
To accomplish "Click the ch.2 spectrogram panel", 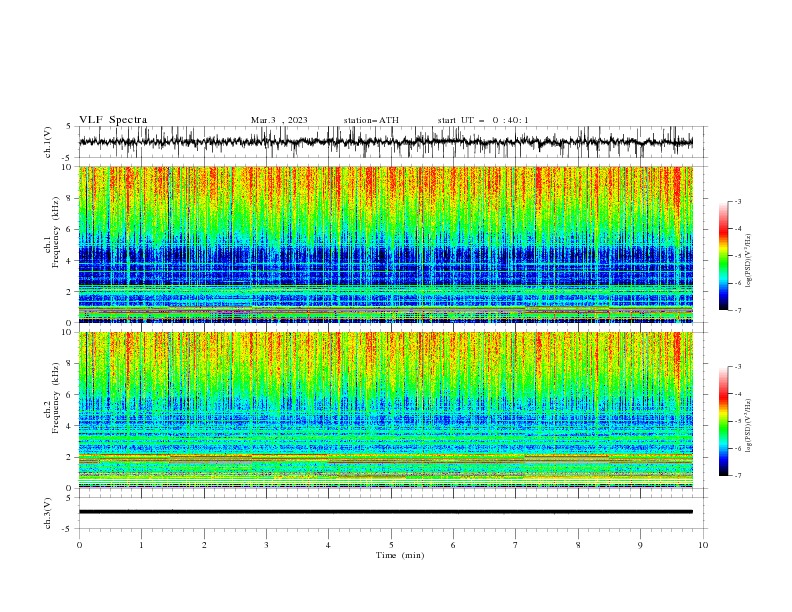I will (385, 410).
